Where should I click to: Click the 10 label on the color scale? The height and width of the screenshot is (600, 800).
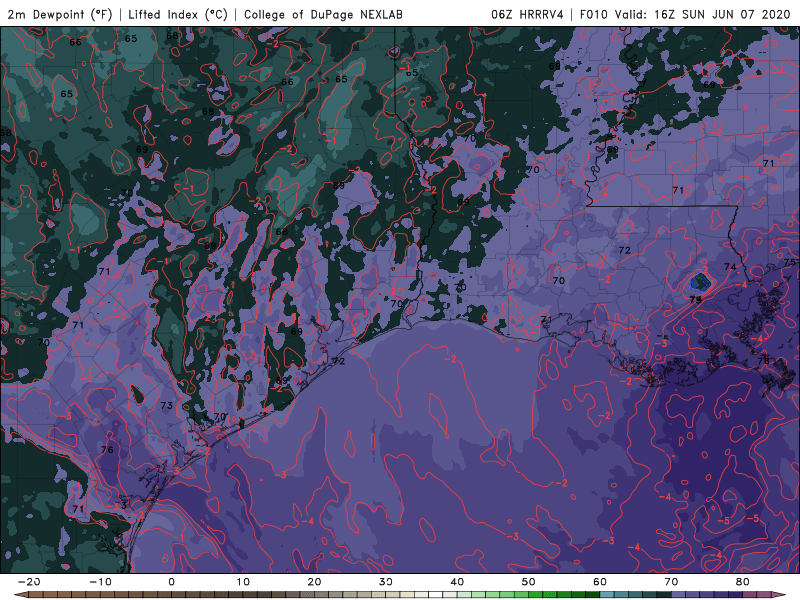click(243, 582)
